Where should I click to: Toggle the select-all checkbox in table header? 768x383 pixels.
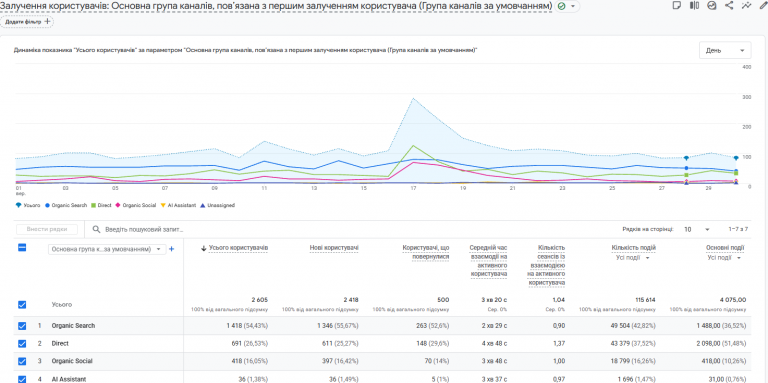pyautogui.click(x=22, y=248)
